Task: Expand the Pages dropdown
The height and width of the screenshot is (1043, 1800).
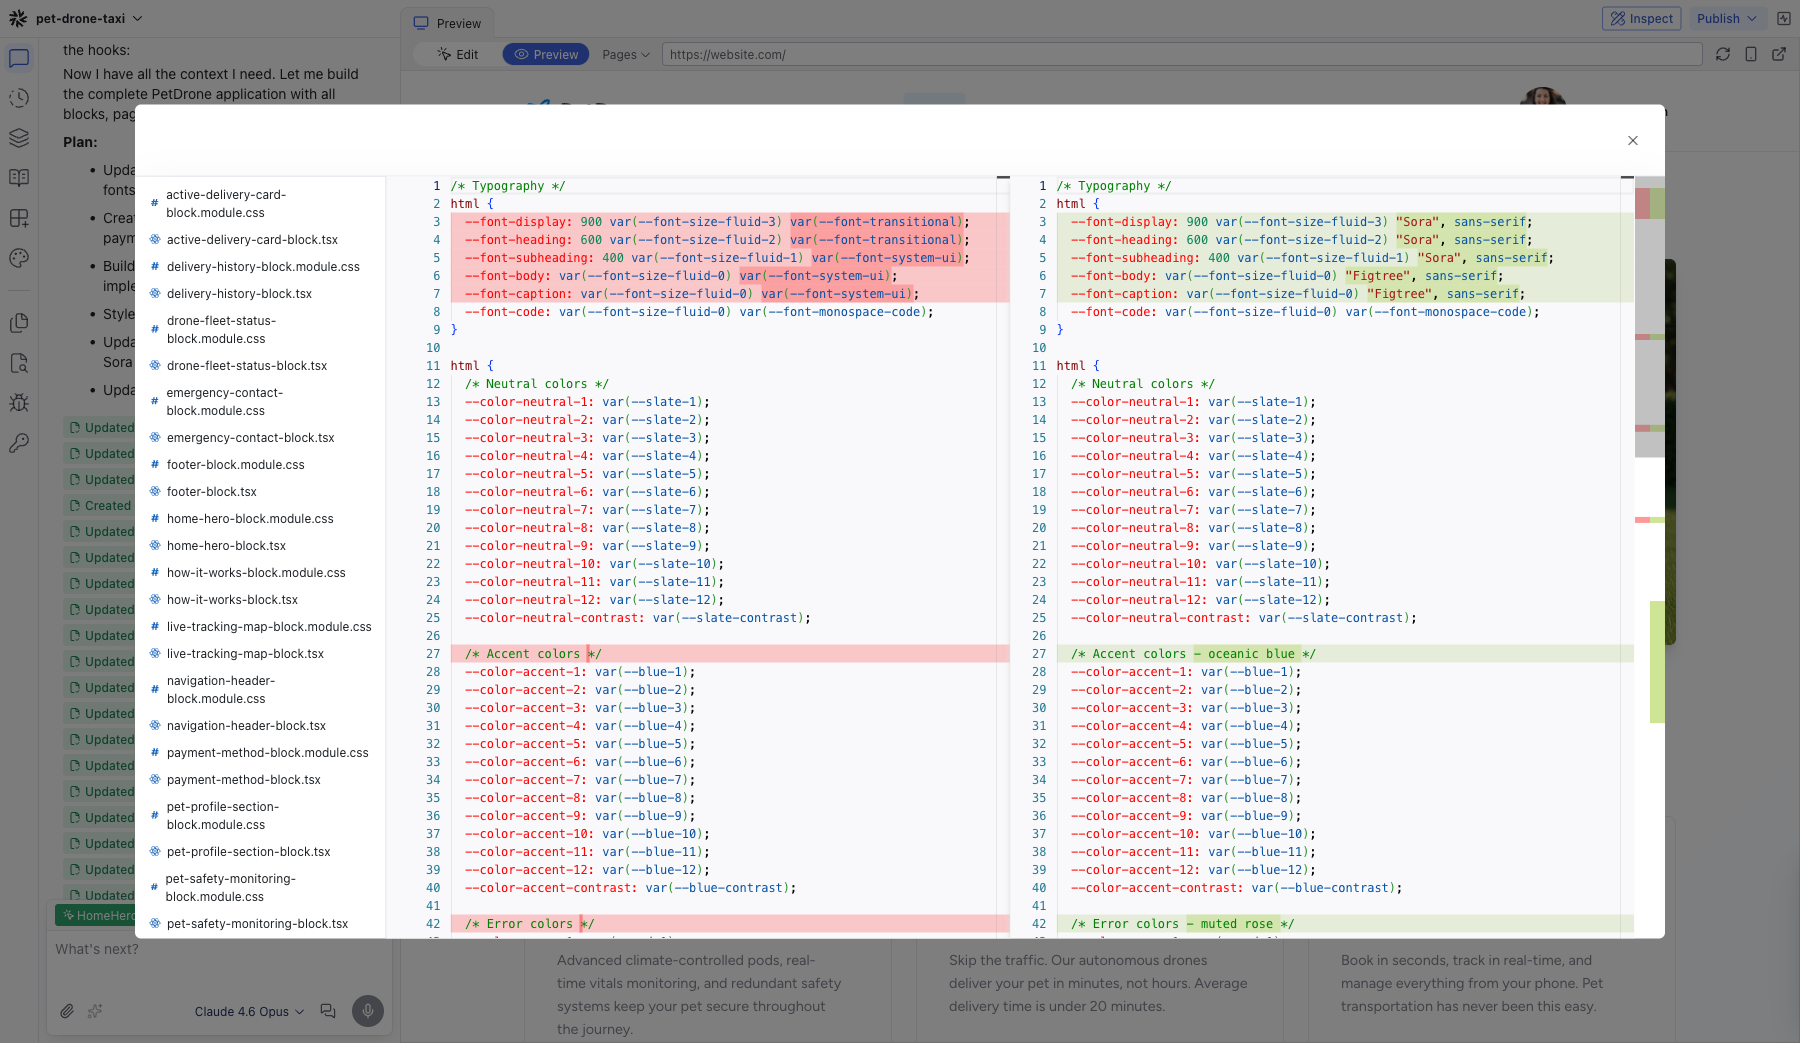Action: pos(626,54)
